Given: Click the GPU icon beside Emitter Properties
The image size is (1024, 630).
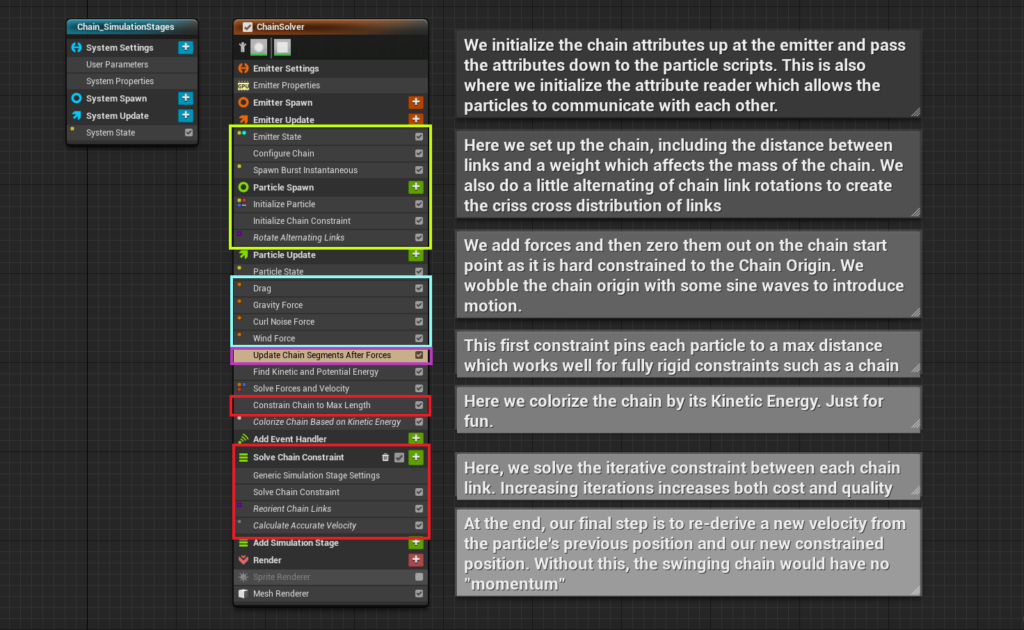Looking at the screenshot, I should (243, 86).
